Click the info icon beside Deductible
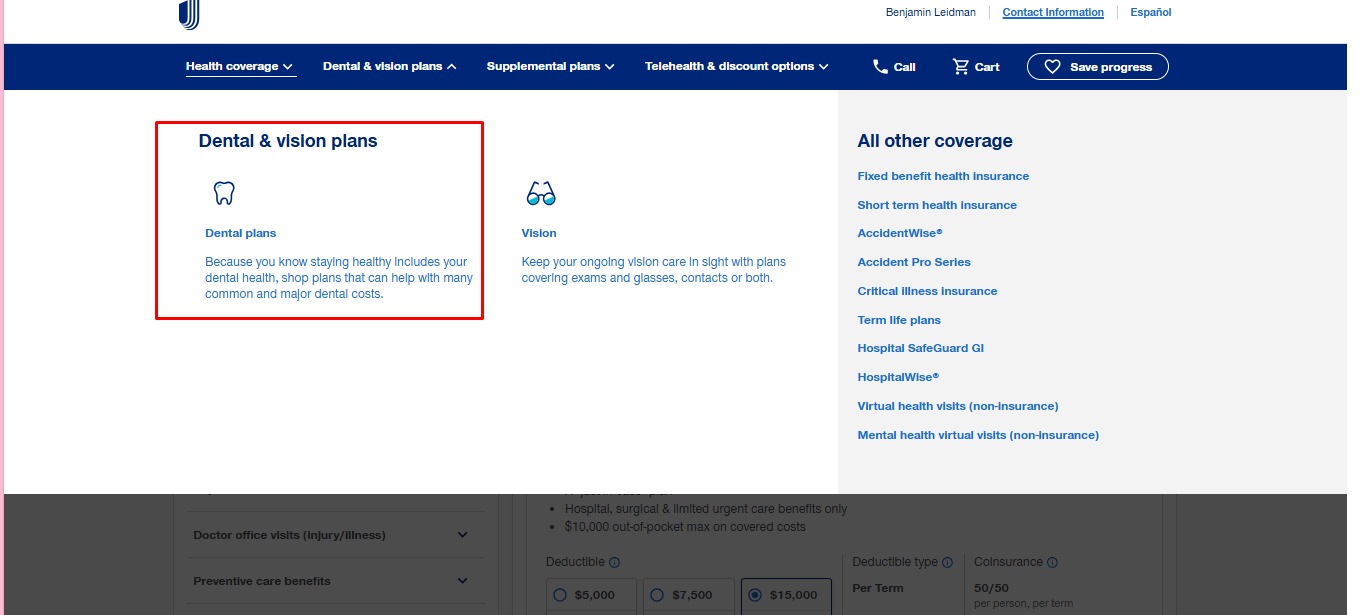1359x615 pixels. [615, 562]
